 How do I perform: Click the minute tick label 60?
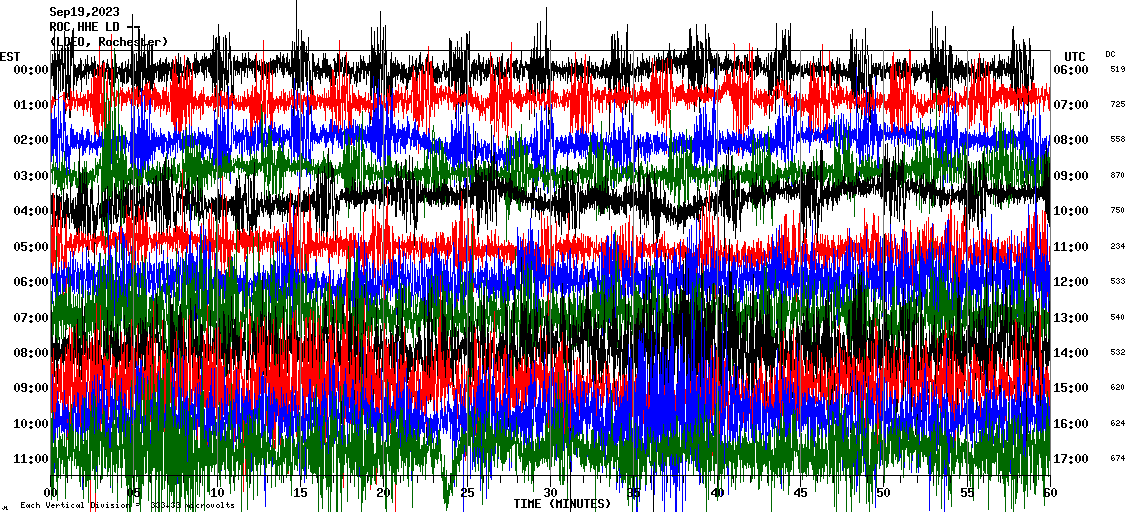click(x=1050, y=493)
